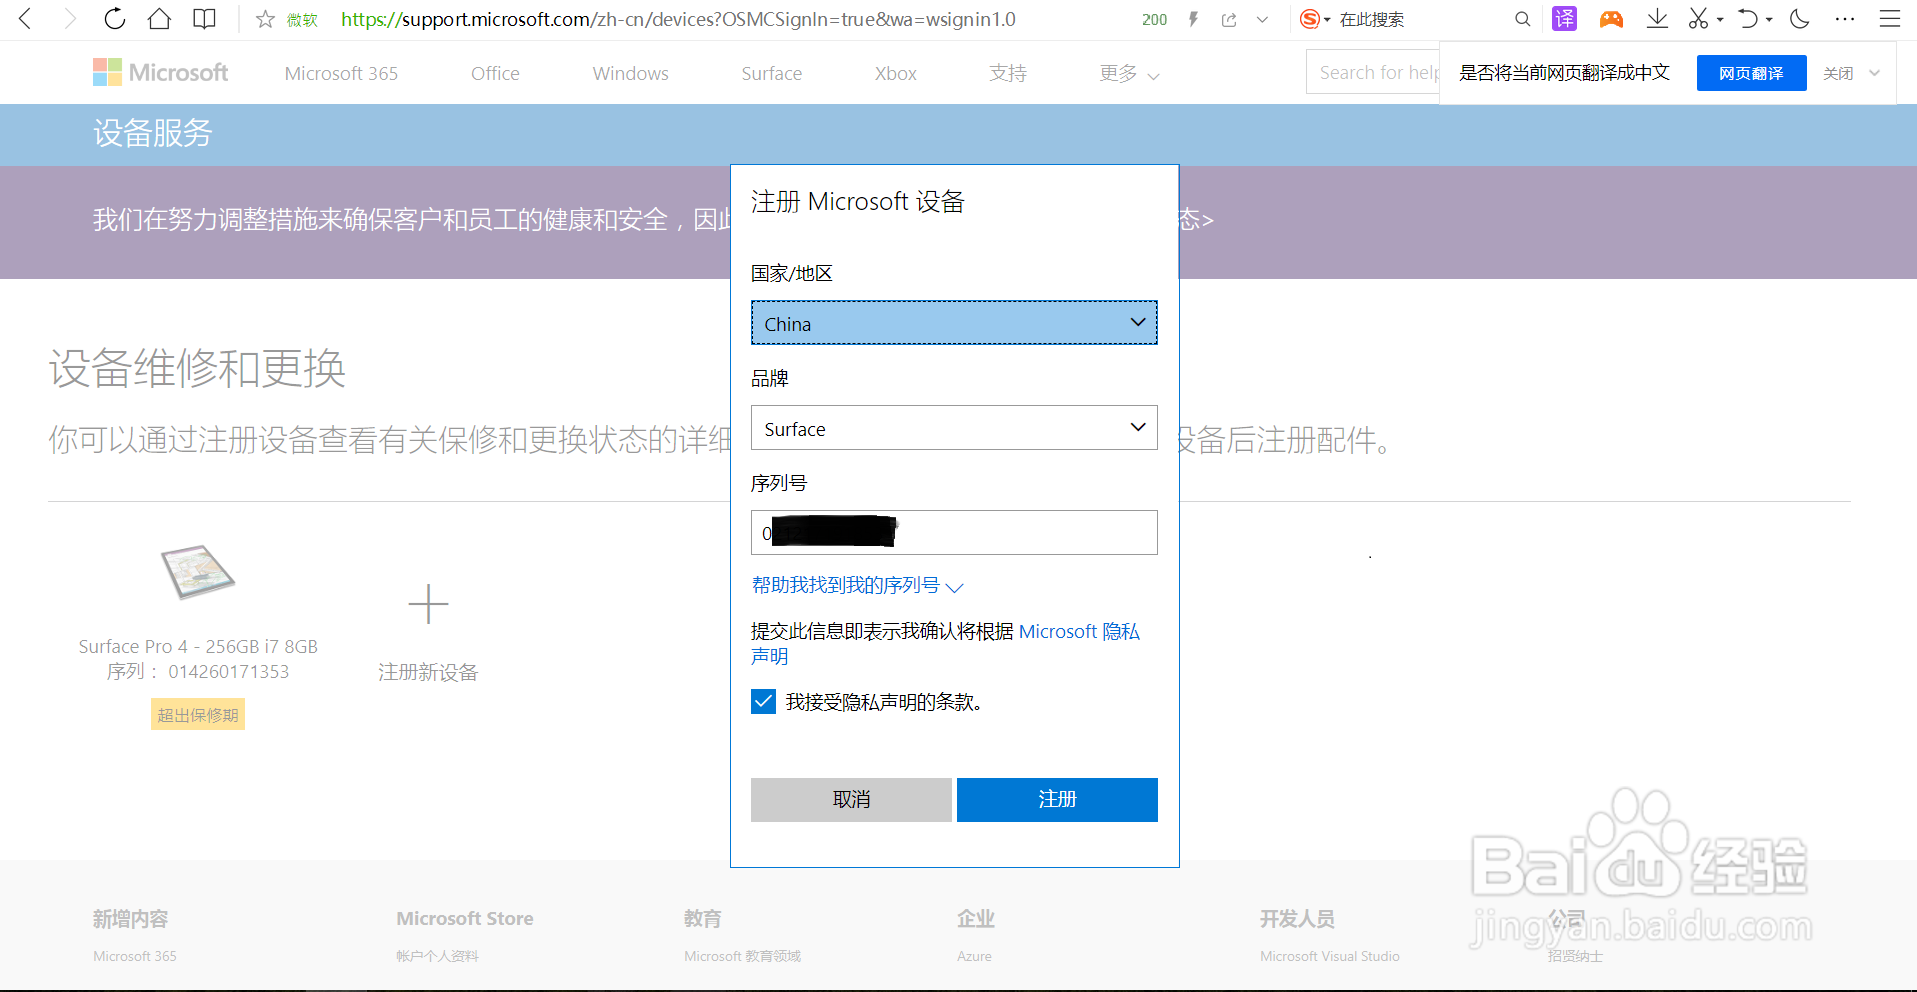Expand the arrow next to 关闭
The image size is (1917, 992).
(x=1875, y=73)
